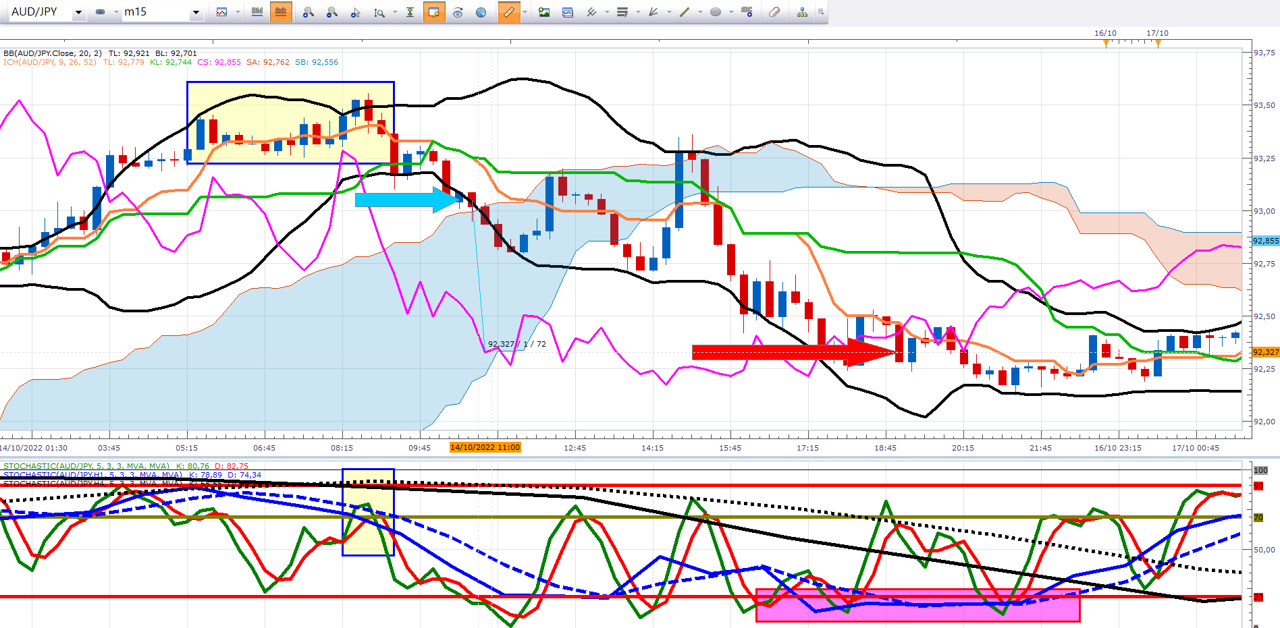
Task: Select the ellipse shape drawing tool
Action: (x=716, y=13)
